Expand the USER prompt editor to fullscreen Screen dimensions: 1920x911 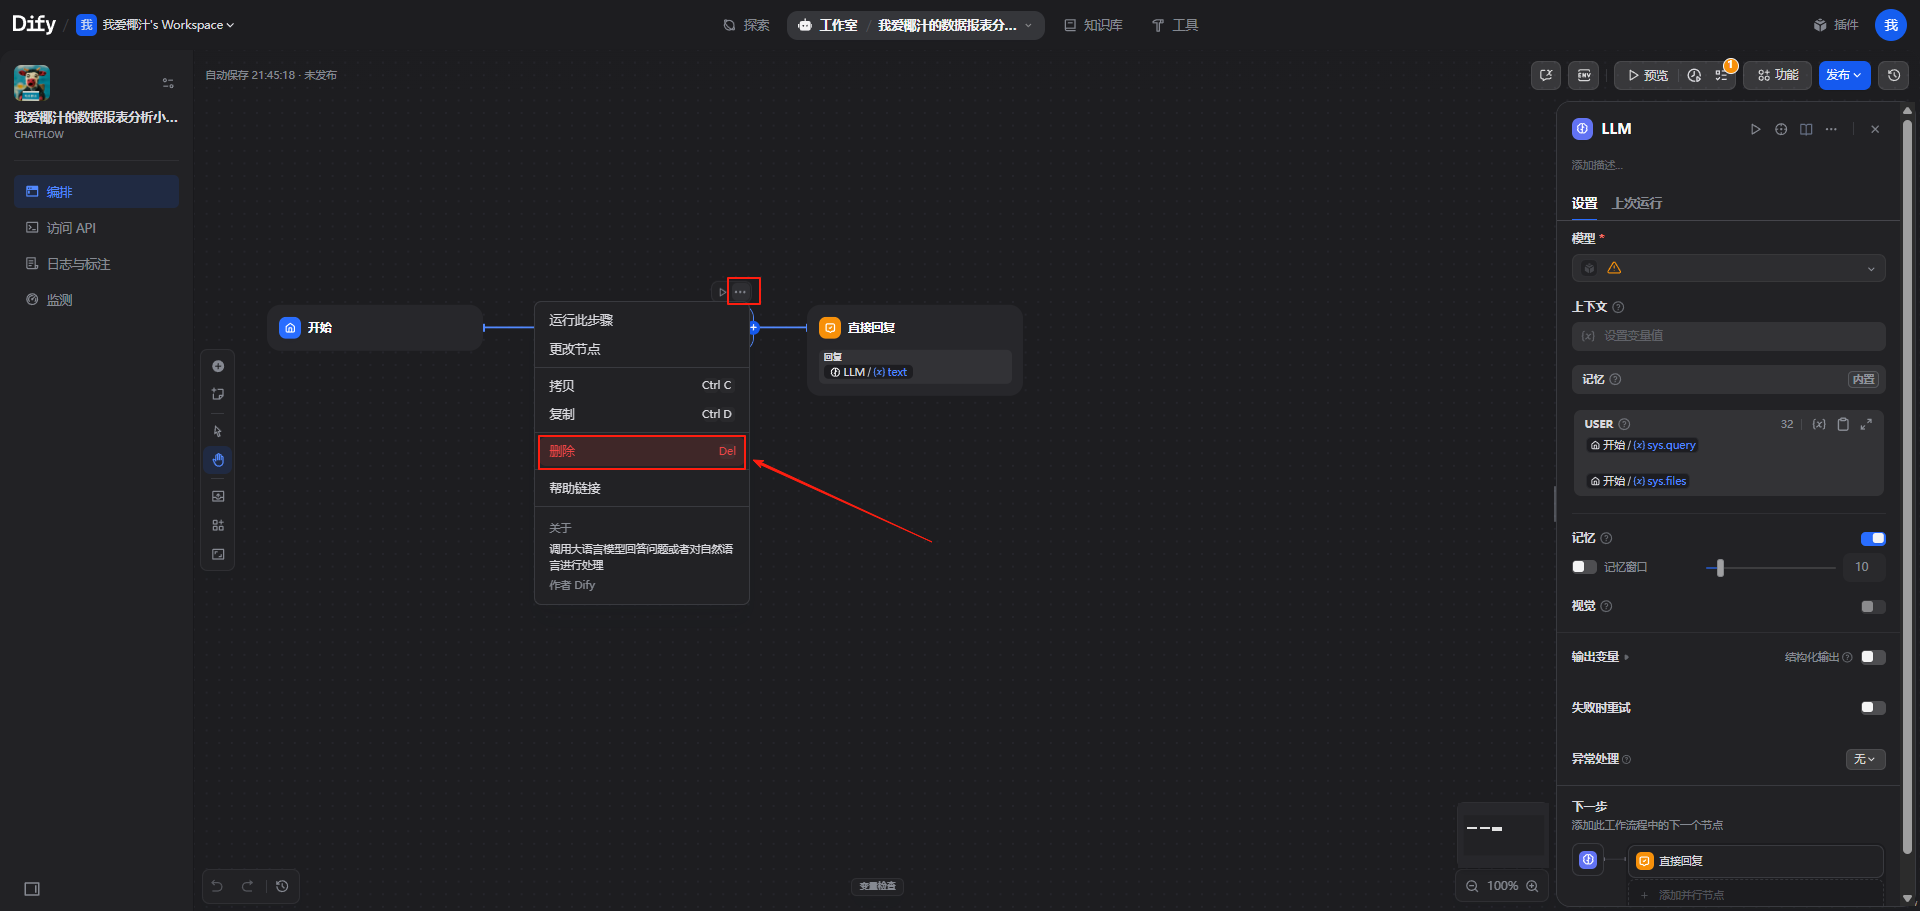[1866, 424]
